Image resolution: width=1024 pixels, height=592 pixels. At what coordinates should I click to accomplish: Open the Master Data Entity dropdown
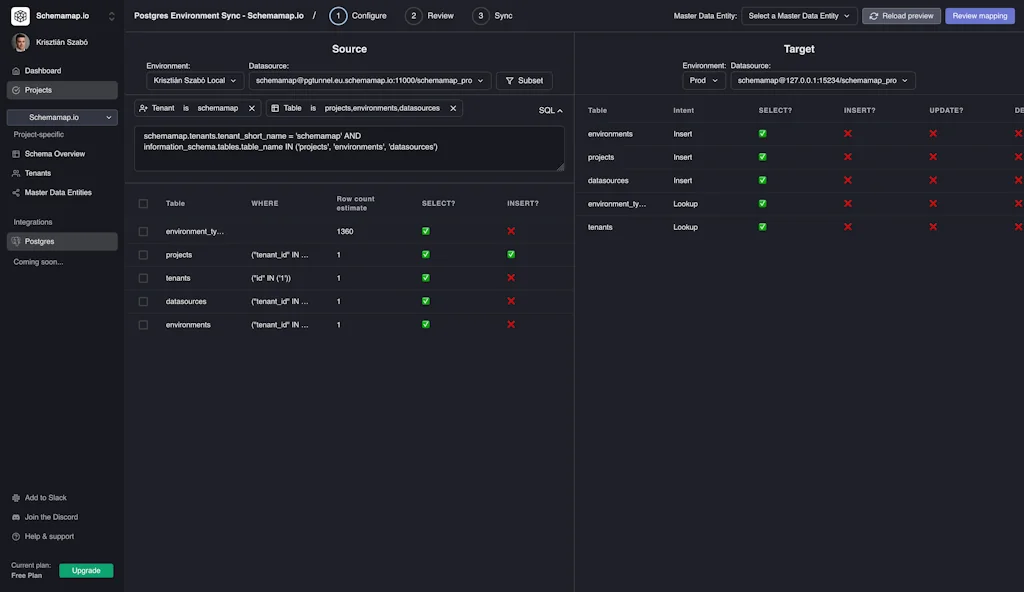[x=797, y=15]
